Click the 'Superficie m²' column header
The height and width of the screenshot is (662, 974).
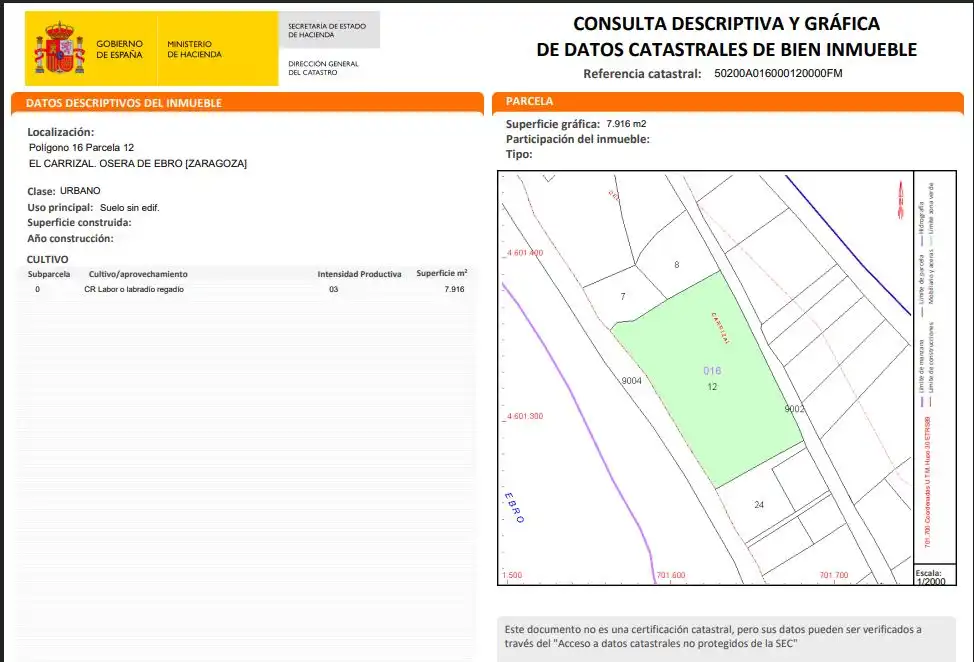click(x=442, y=273)
